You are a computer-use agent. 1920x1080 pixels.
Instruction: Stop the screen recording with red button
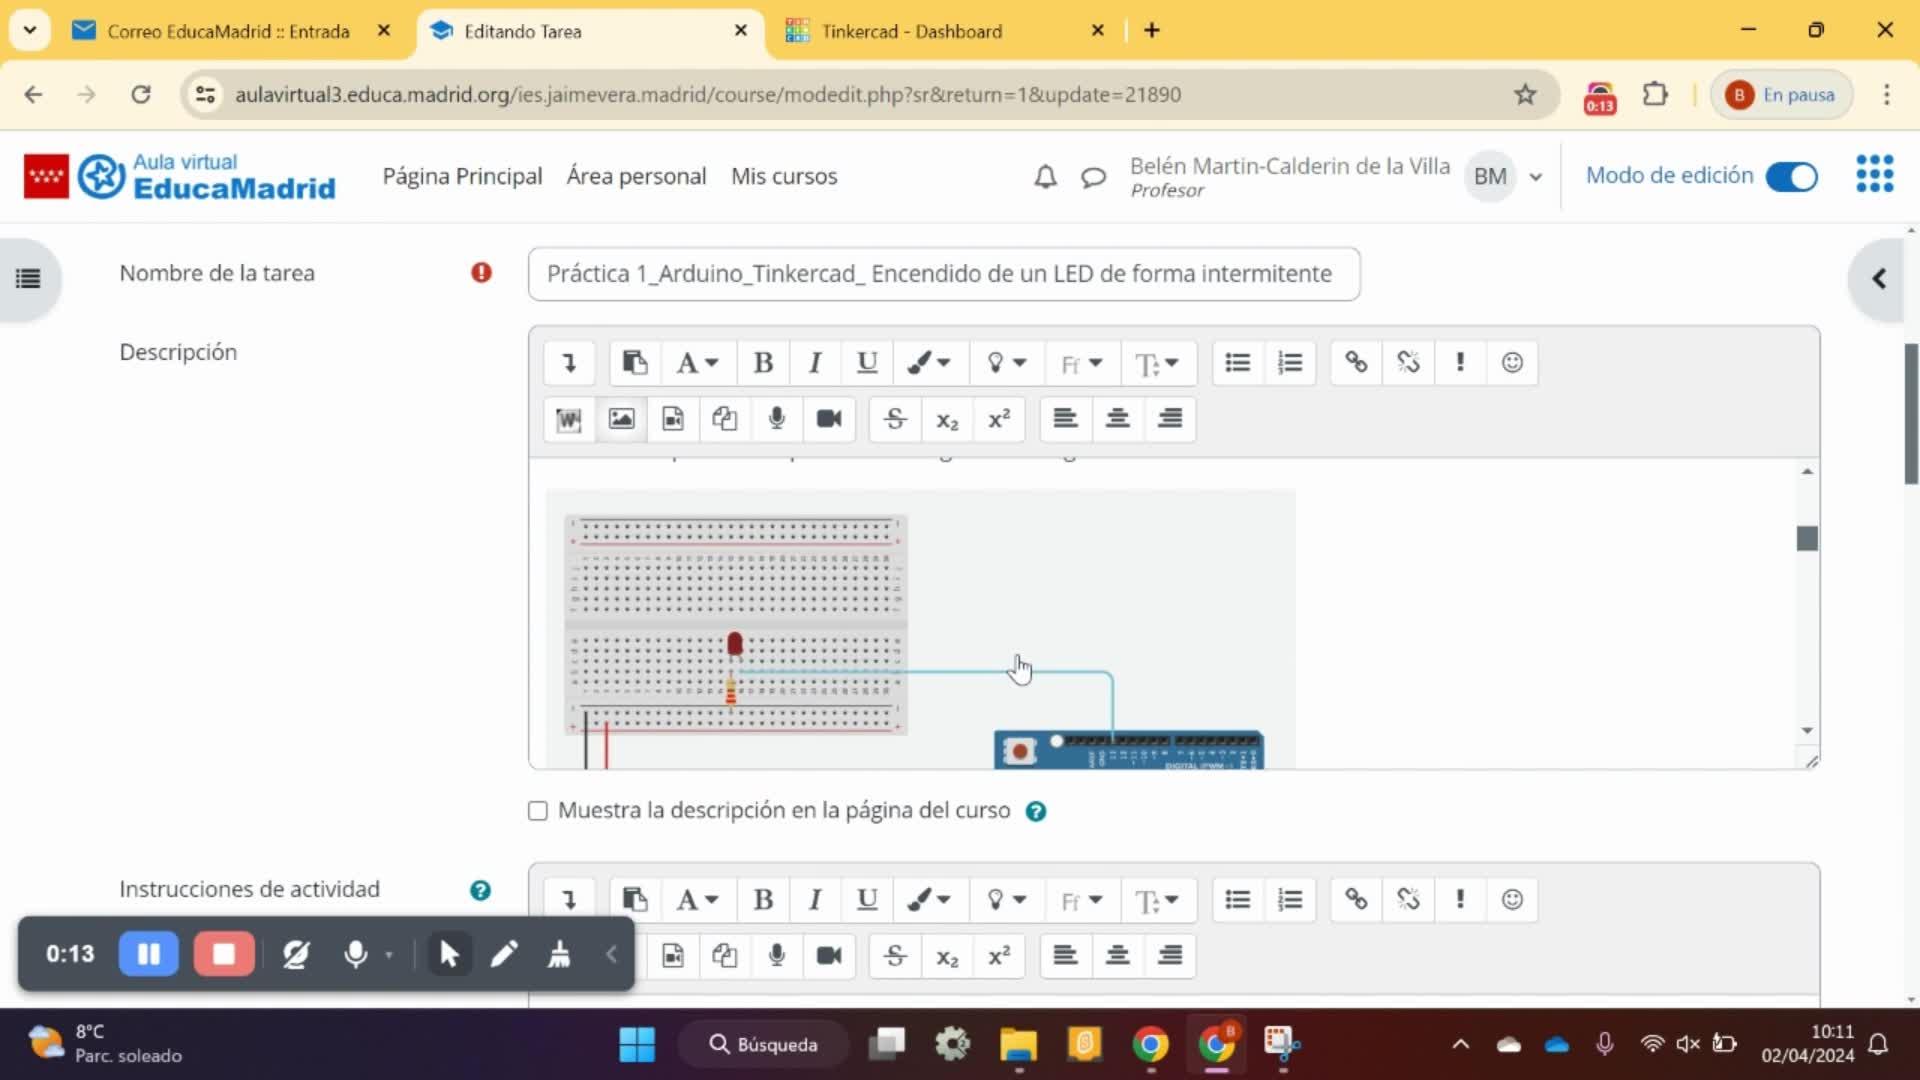pos(224,954)
